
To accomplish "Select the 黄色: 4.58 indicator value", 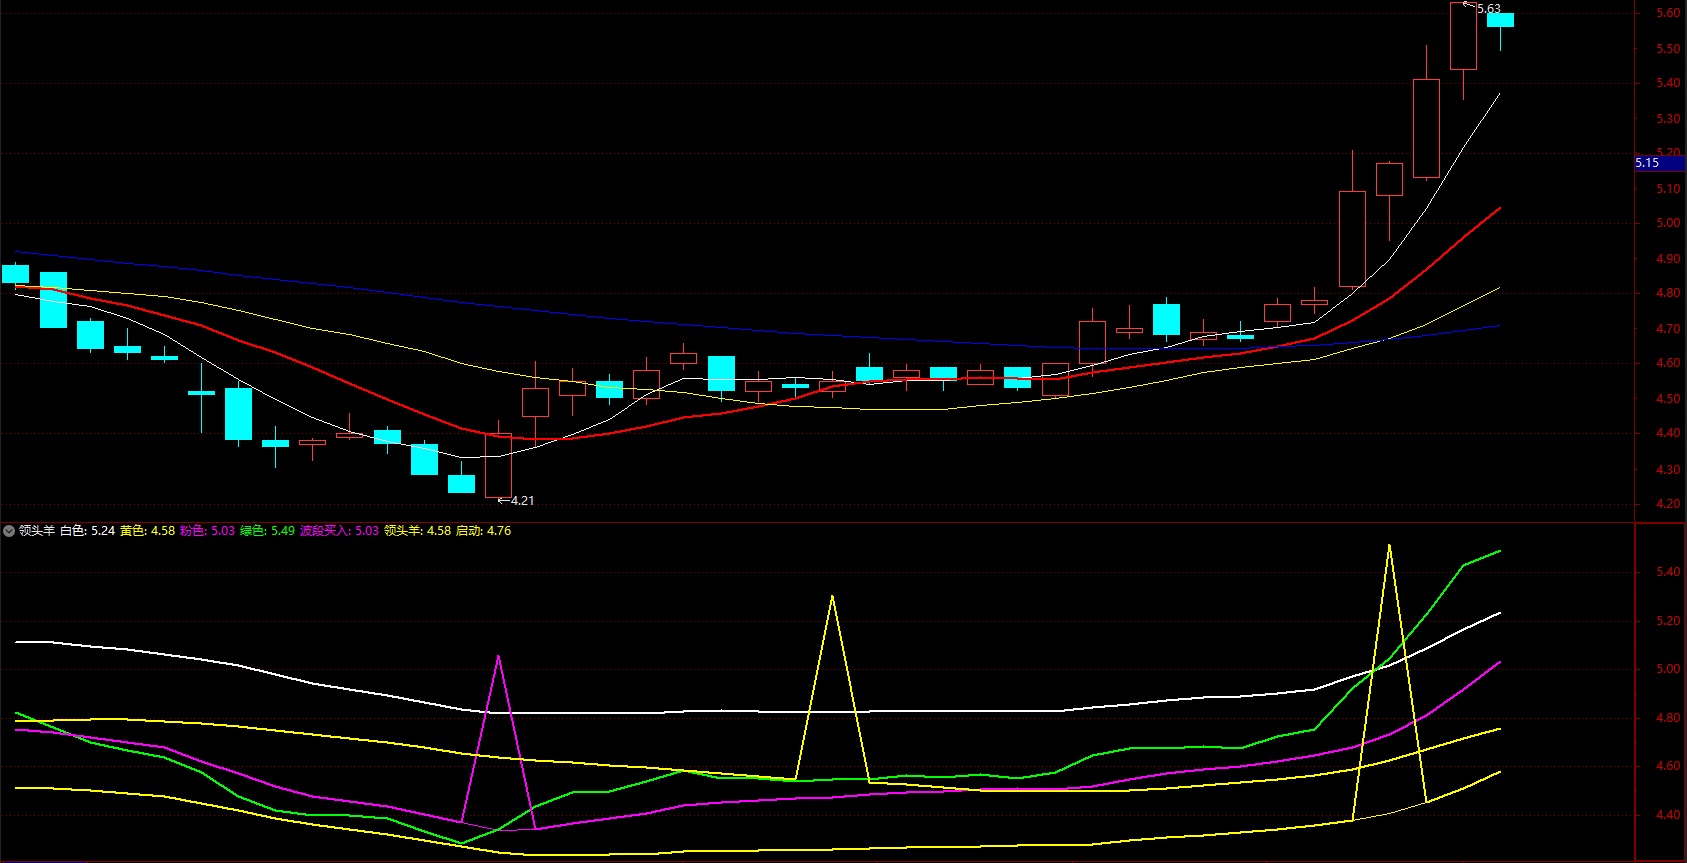I will click(147, 531).
